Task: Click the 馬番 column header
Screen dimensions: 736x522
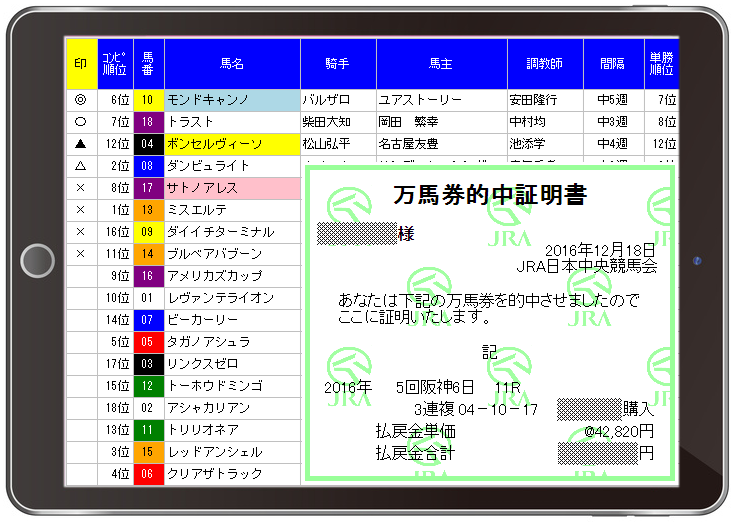Action: pyautogui.click(x=149, y=64)
